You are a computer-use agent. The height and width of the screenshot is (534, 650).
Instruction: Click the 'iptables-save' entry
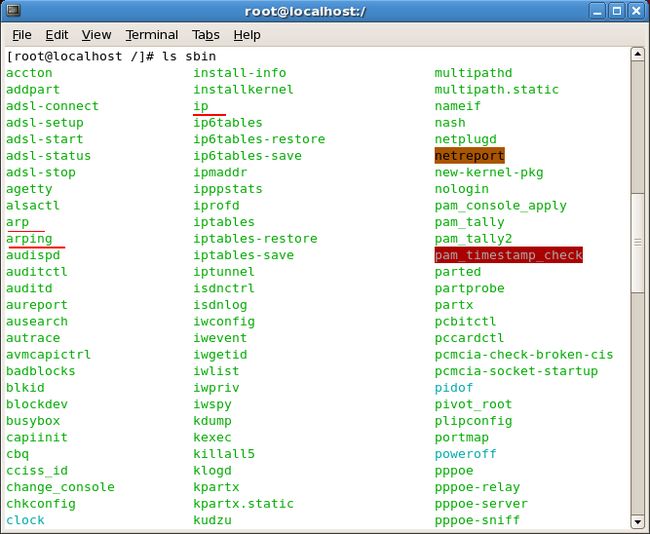(x=243, y=255)
